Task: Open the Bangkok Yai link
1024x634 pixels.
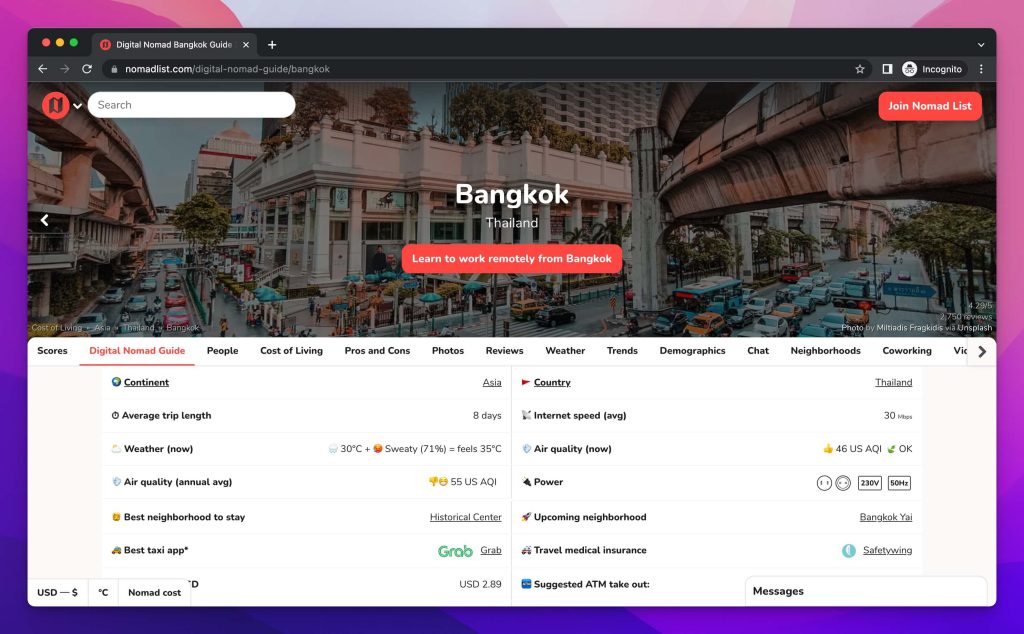Action: point(886,517)
